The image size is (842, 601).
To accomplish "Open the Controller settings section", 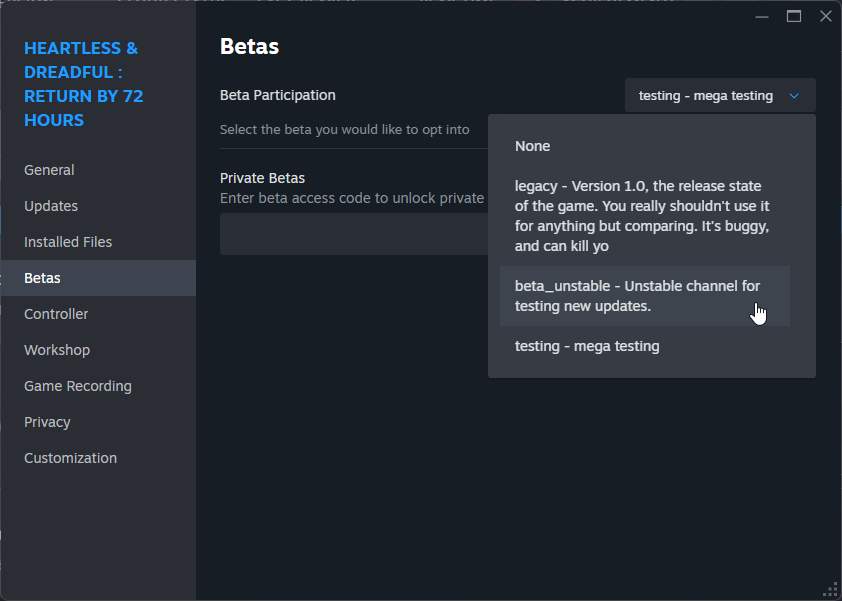I will [98, 314].
